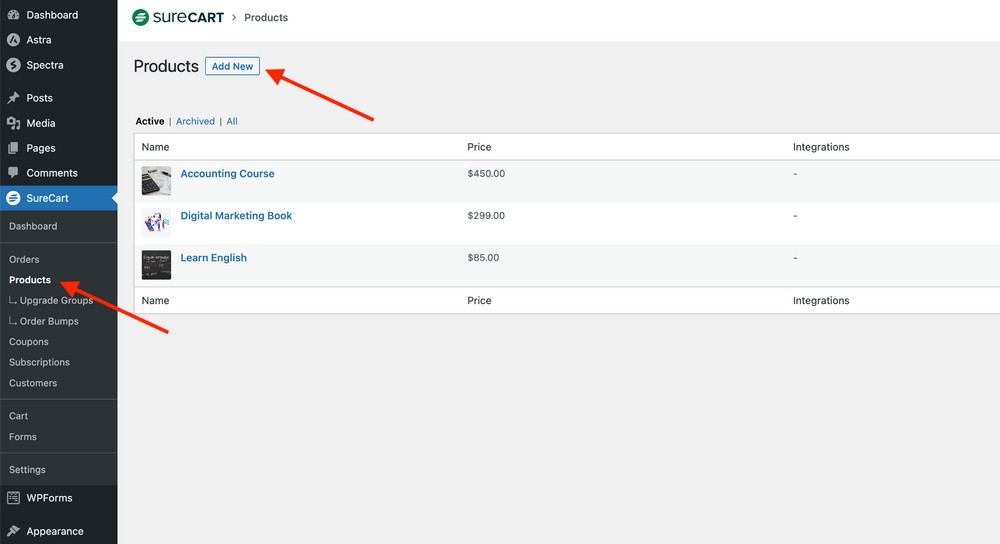Image resolution: width=1000 pixels, height=544 pixels.
Task: Click the Products breadcrumb text
Action: [x=266, y=18]
